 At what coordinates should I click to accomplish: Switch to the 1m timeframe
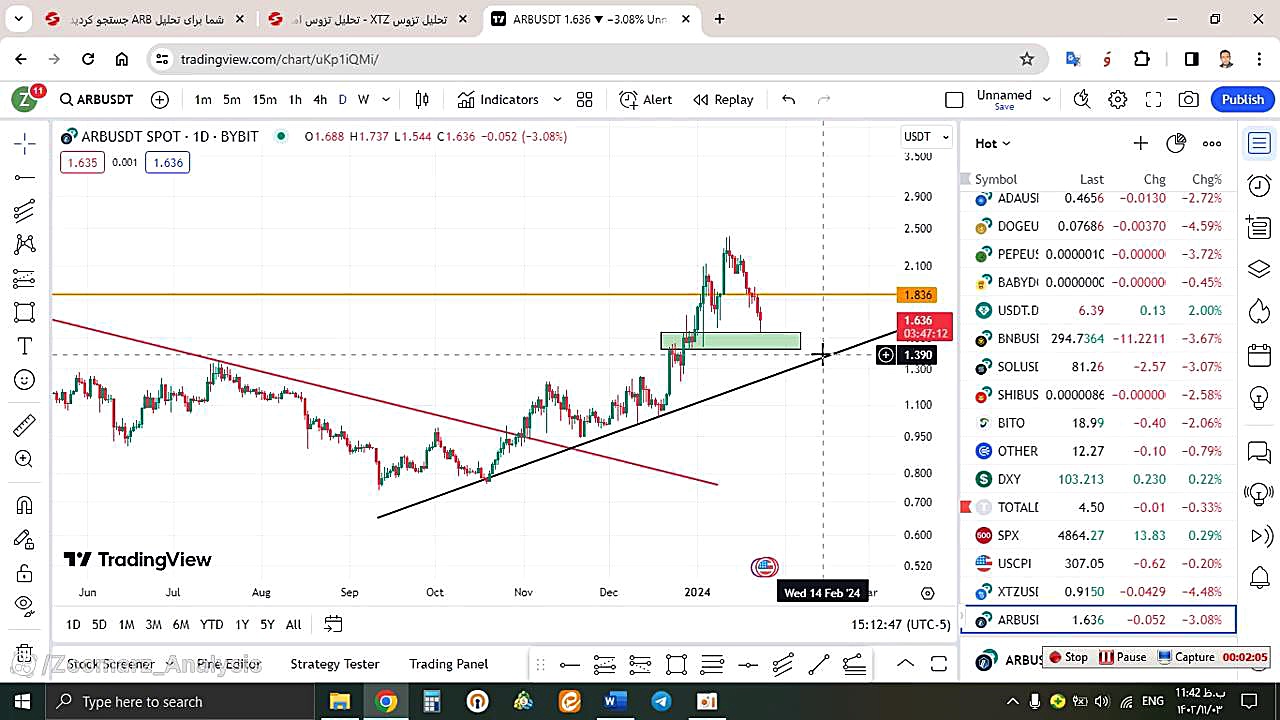pos(203,99)
